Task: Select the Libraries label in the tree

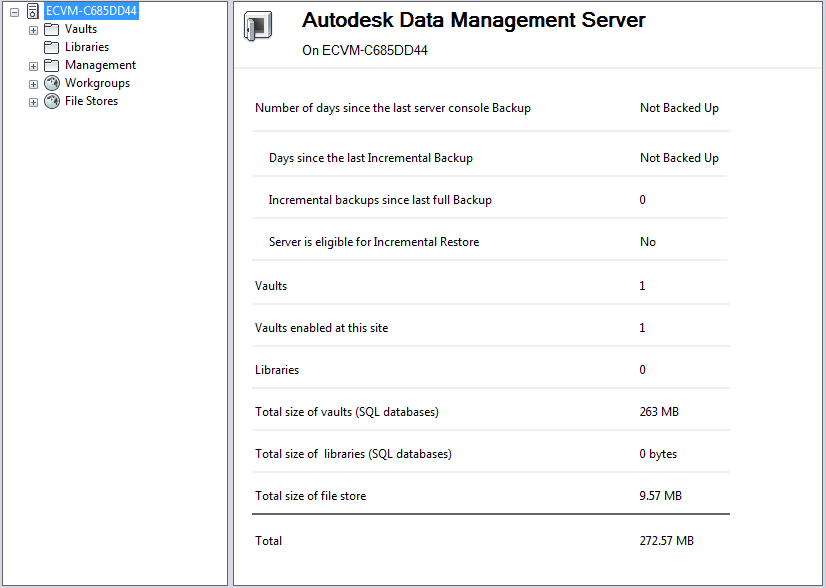Action: 87,47
